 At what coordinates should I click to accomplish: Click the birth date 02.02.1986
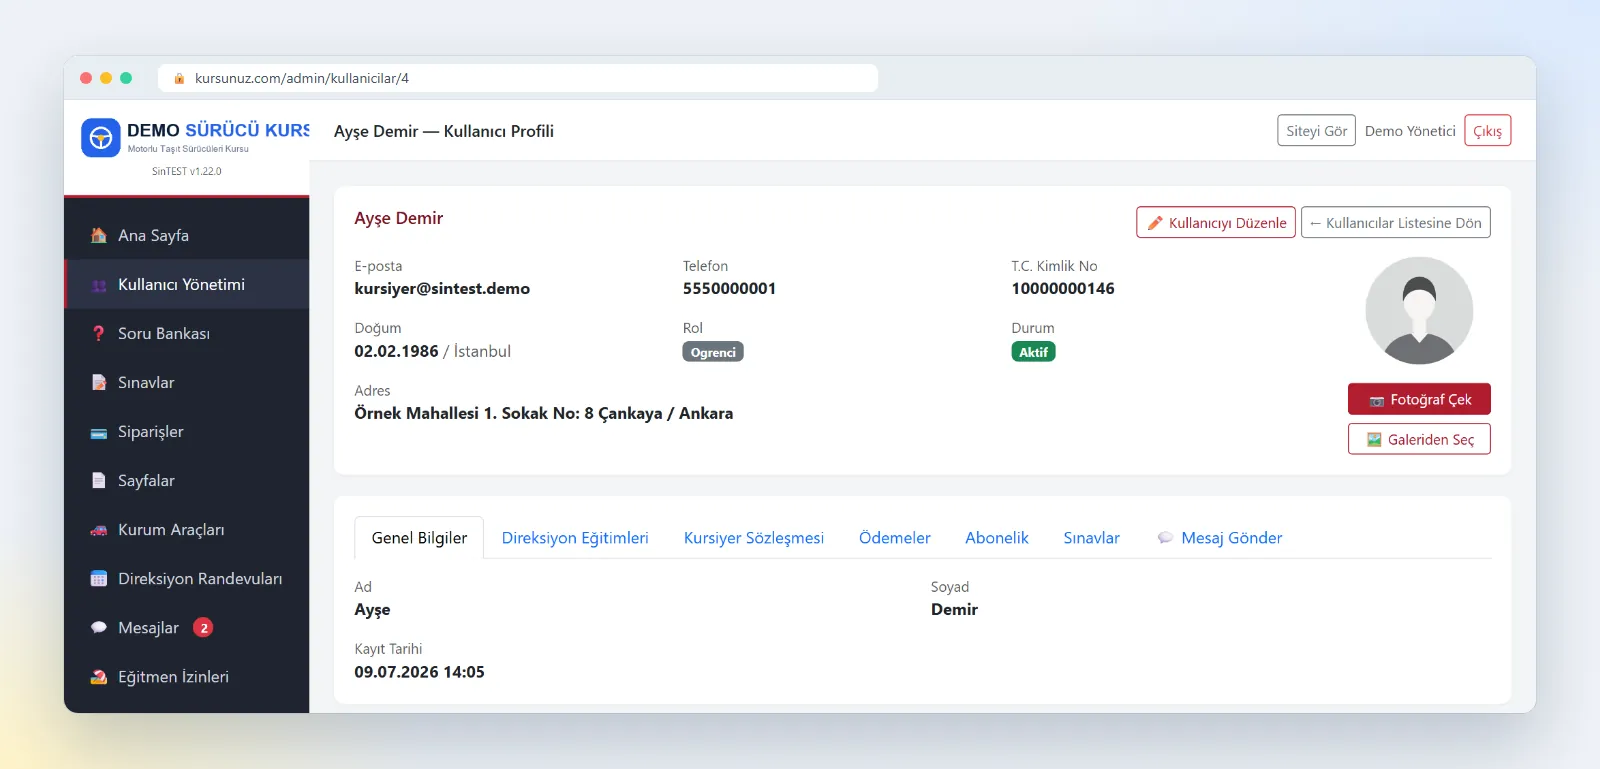(x=396, y=351)
